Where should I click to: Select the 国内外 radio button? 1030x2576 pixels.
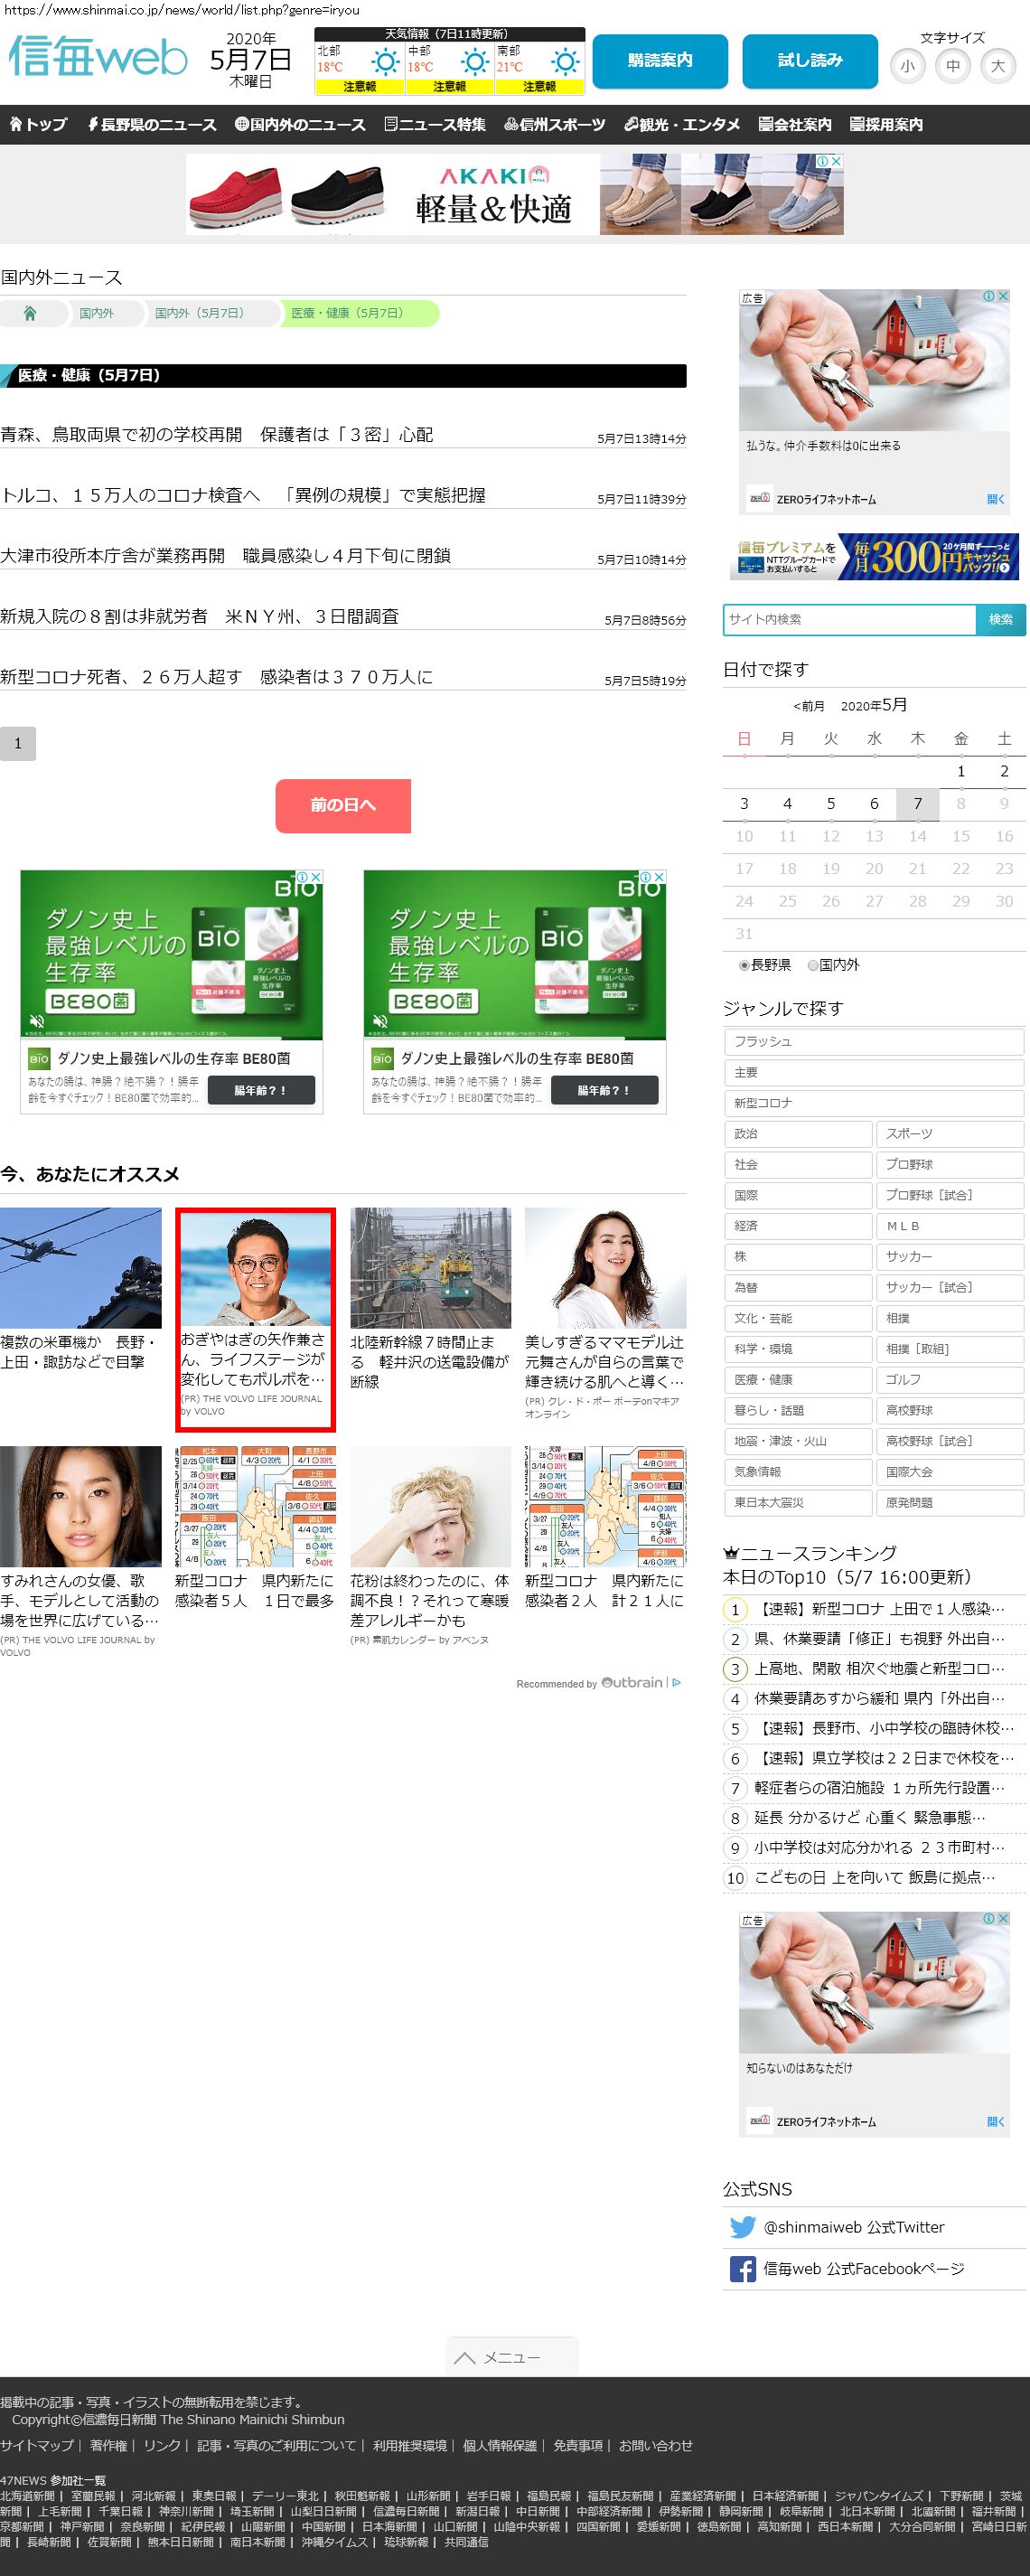pyautogui.click(x=813, y=965)
